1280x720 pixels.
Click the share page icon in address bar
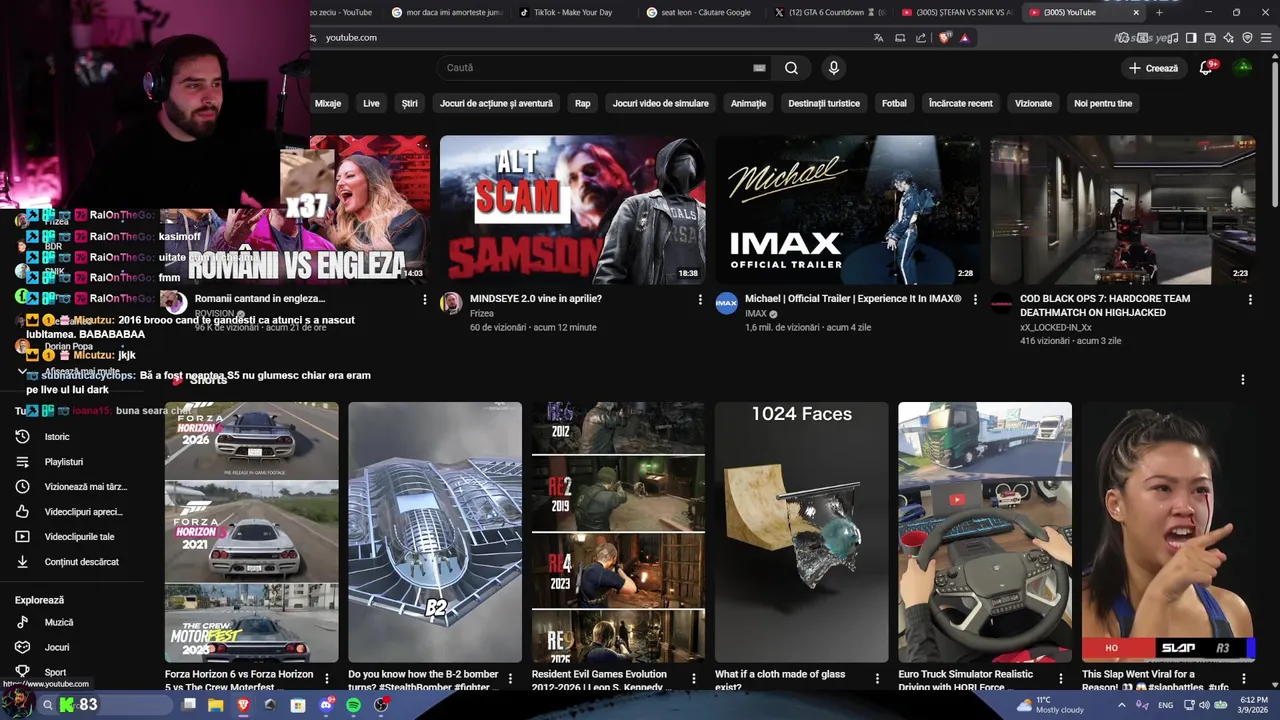pyautogui.click(x=921, y=38)
